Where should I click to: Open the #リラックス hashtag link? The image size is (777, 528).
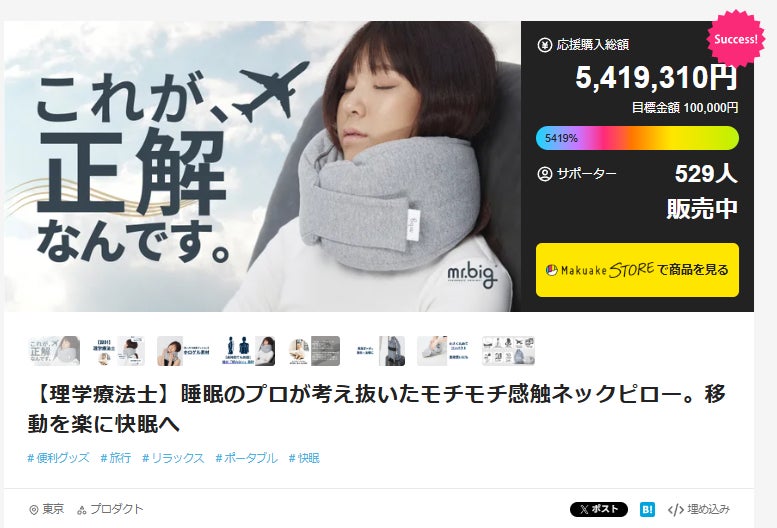tap(173, 458)
